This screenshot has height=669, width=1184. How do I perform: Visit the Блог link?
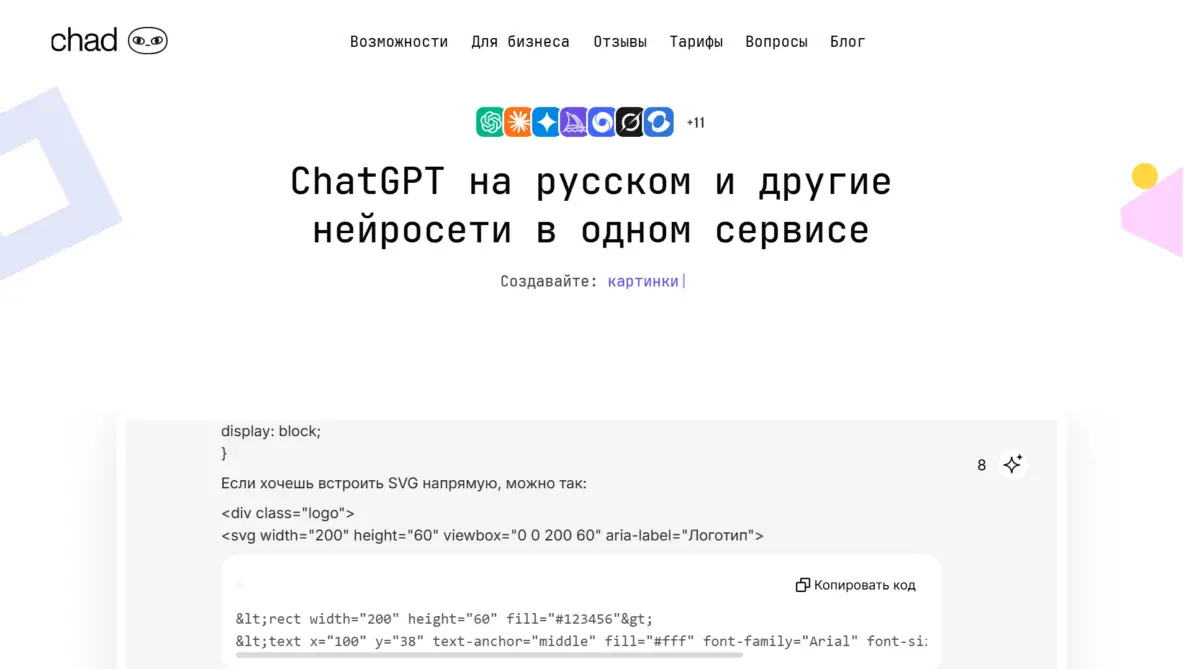847,42
